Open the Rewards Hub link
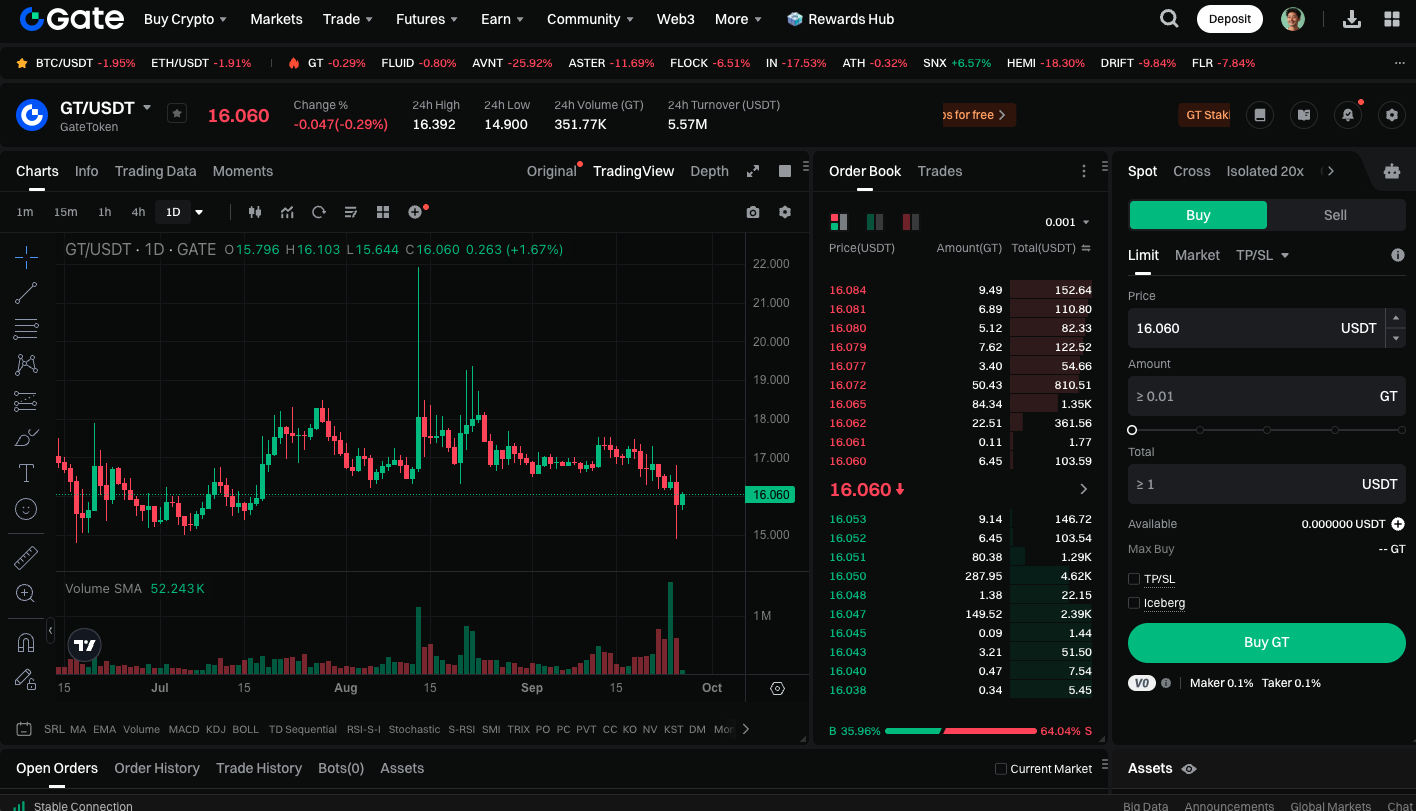The image size is (1416, 811). pyautogui.click(x=840, y=19)
